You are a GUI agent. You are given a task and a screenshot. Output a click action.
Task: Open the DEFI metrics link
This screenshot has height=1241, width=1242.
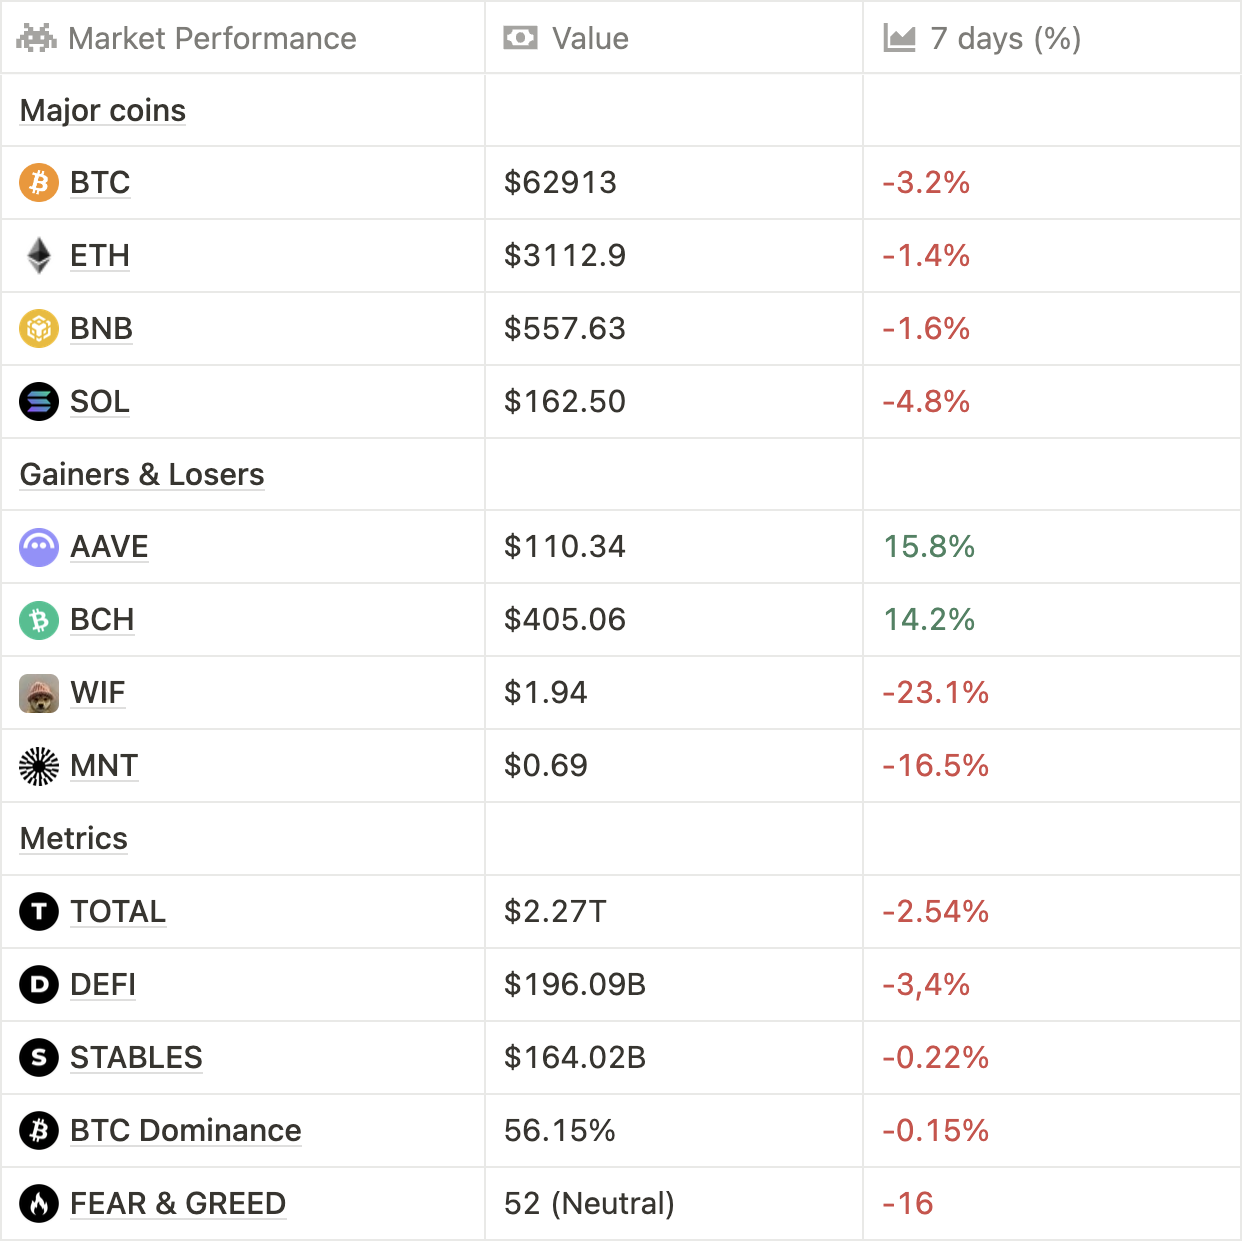pyautogui.click(x=103, y=985)
